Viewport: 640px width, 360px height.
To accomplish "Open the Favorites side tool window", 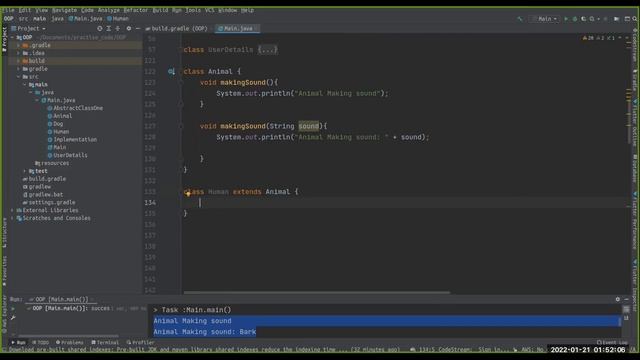I will click(4, 271).
